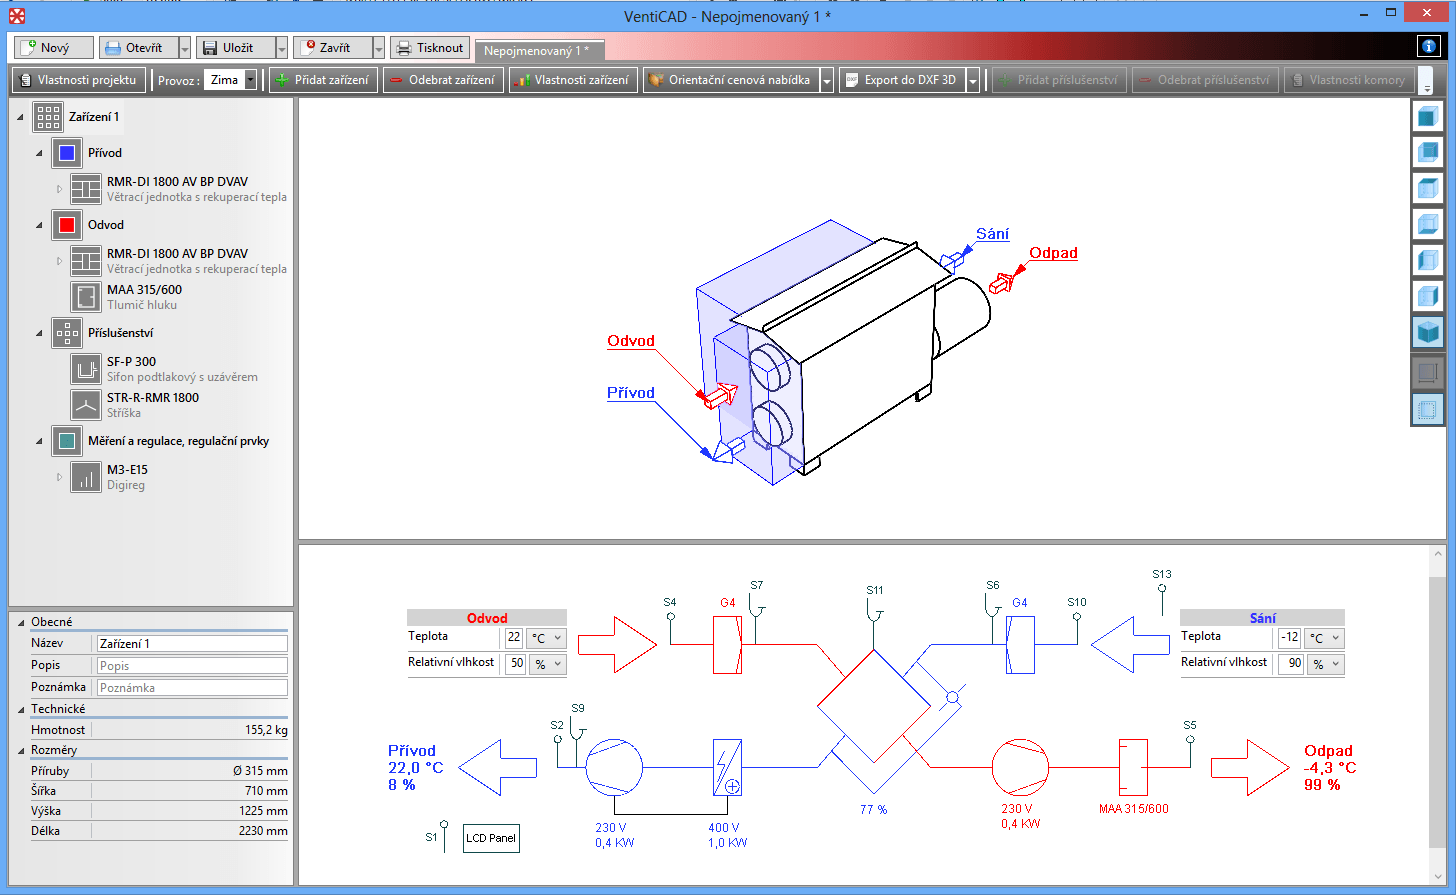The height and width of the screenshot is (895, 1456).
Task: Open Vlastnosti projektu
Action: click(78, 80)
